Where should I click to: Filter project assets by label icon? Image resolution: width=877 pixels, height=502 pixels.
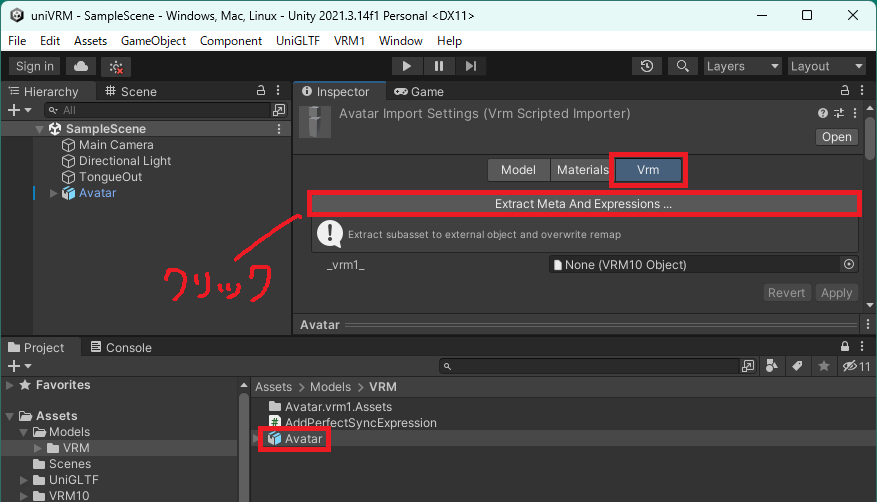798,367
